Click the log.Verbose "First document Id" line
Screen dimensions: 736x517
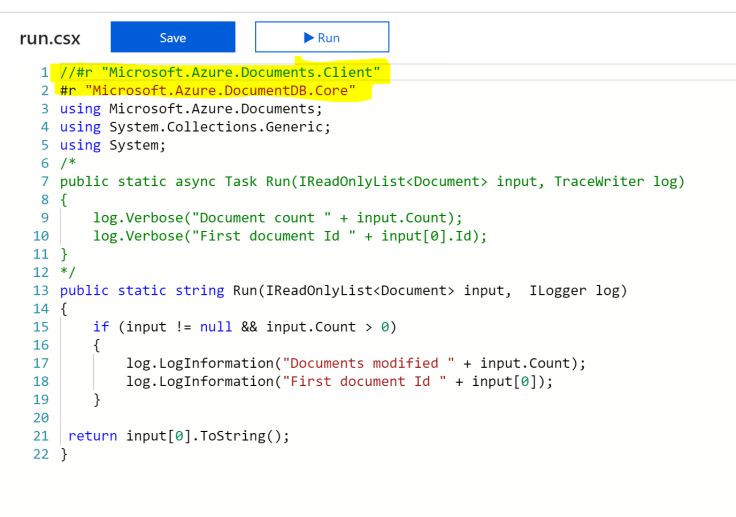[290, 236]
